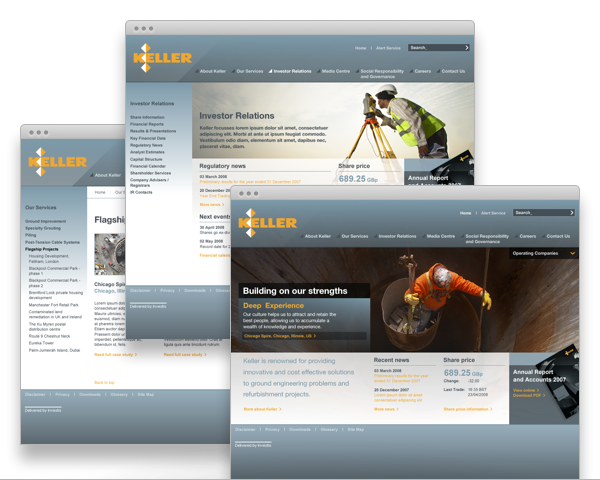Open Shareholder Services sidebar item
This screenshot has width=600, height=480.
point(151,173)
